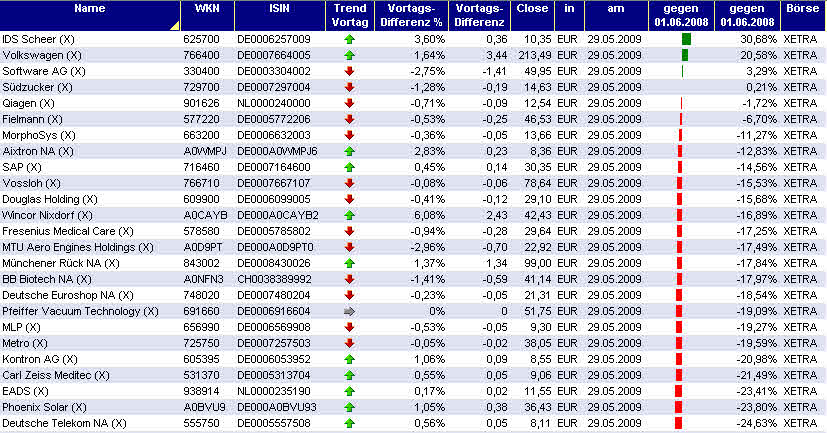
Task: Select the Software AG (X) name
Action: 44,71
